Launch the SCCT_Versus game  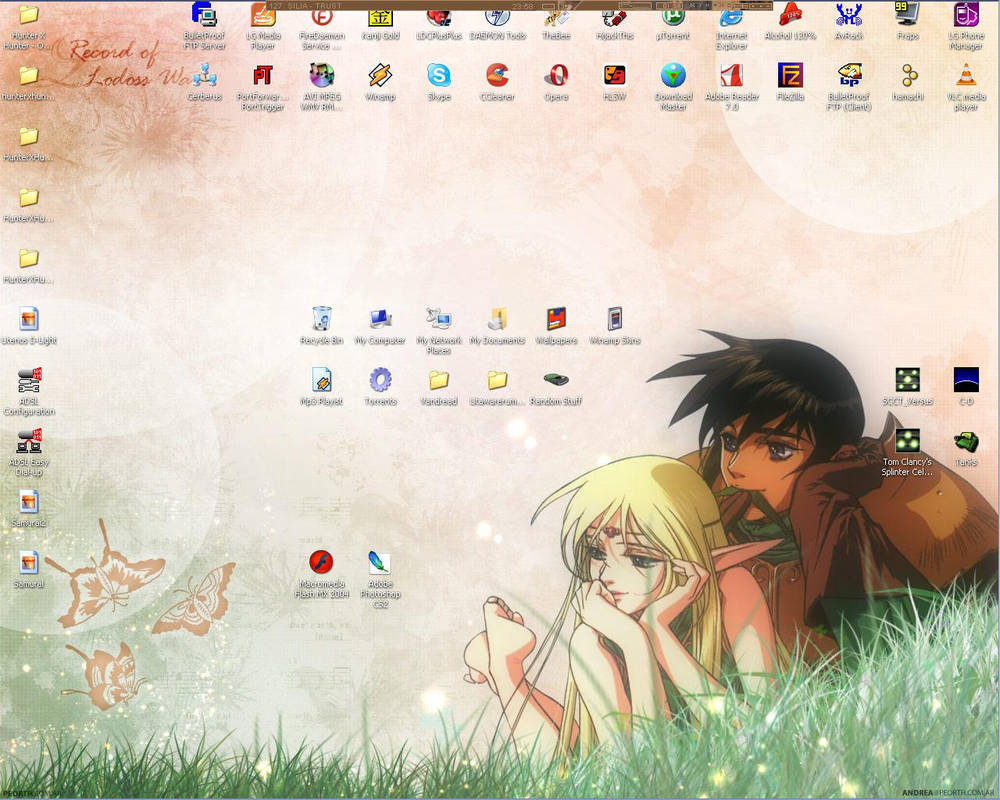(908, 380)
